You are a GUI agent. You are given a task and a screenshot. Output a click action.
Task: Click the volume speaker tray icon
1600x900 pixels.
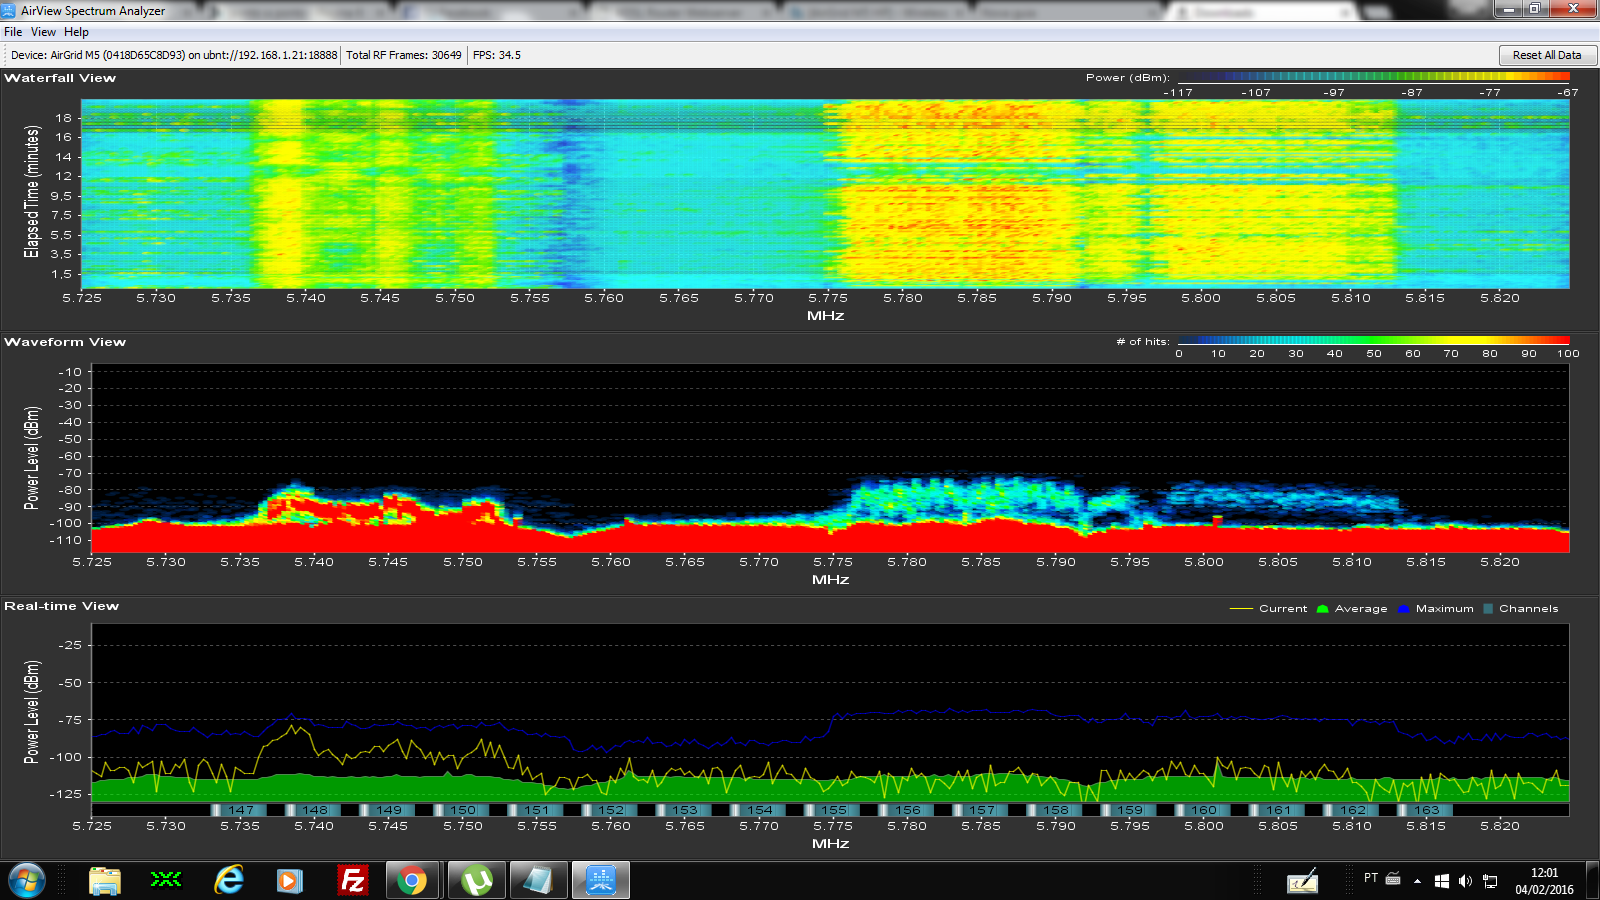pos(1465,881)
